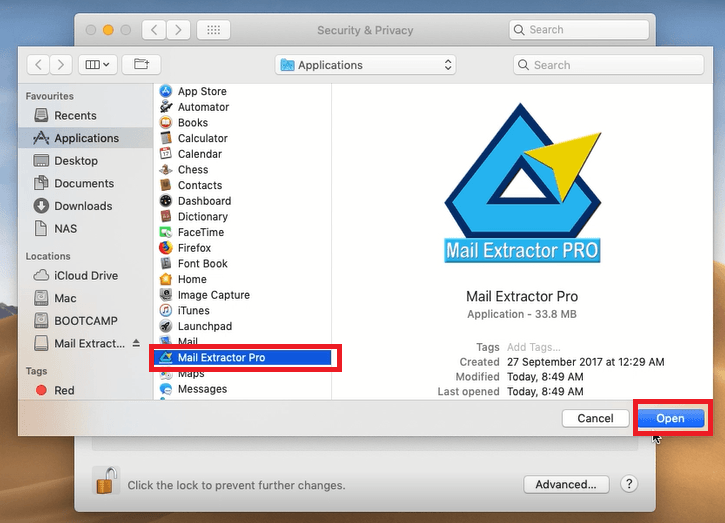The height and width of the screenshot is (523, 725).
Task: Open Documents in the sidebar
Action: pyautogui.click(x=86, y=184)
